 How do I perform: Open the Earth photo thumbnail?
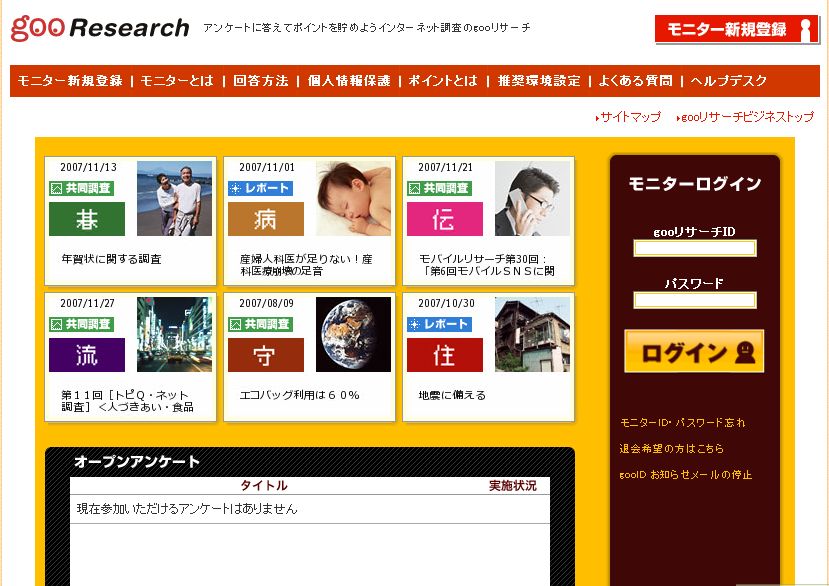click(x=353, y=334)
